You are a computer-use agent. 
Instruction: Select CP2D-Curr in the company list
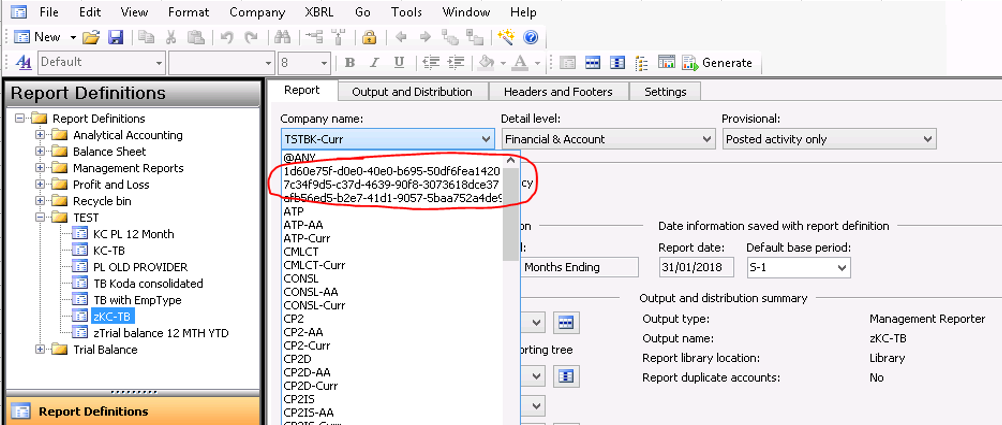[392, 385]
